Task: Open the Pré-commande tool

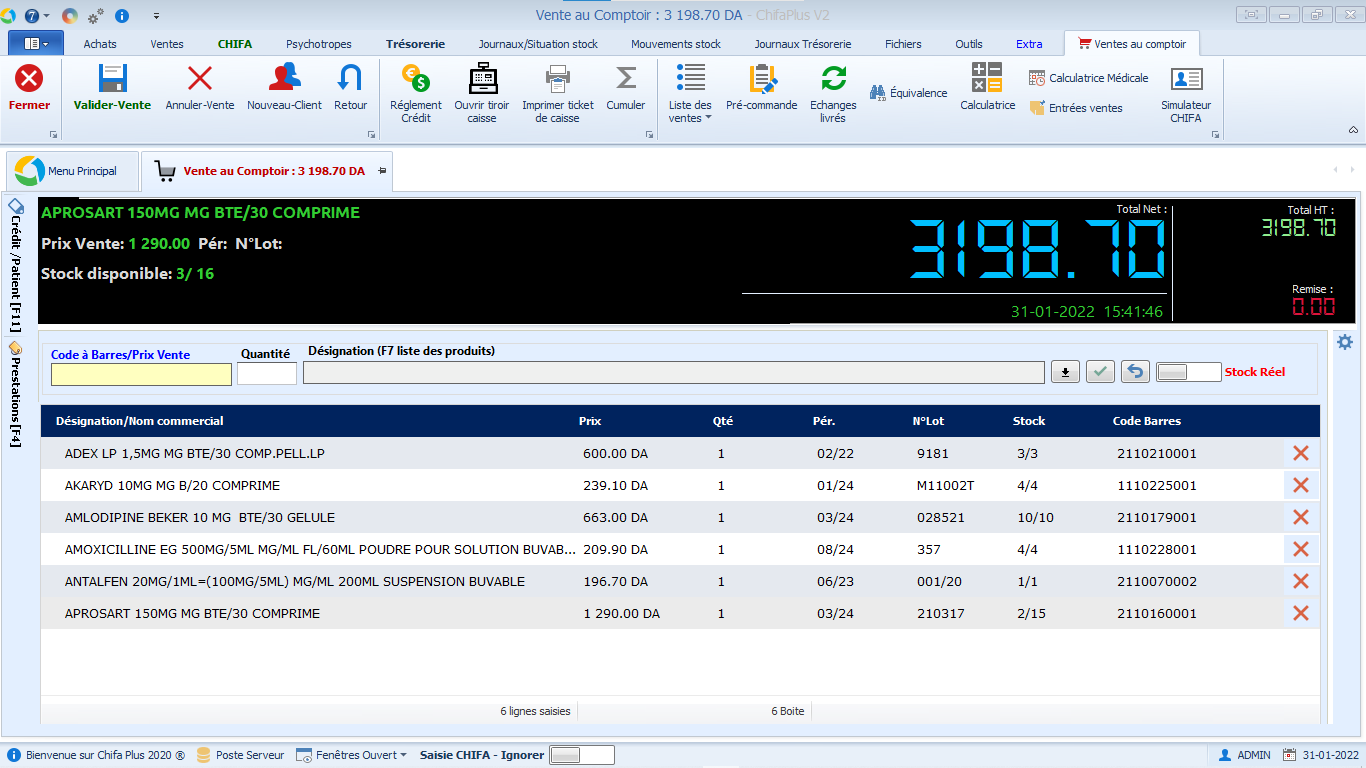Action: point(762,80)
